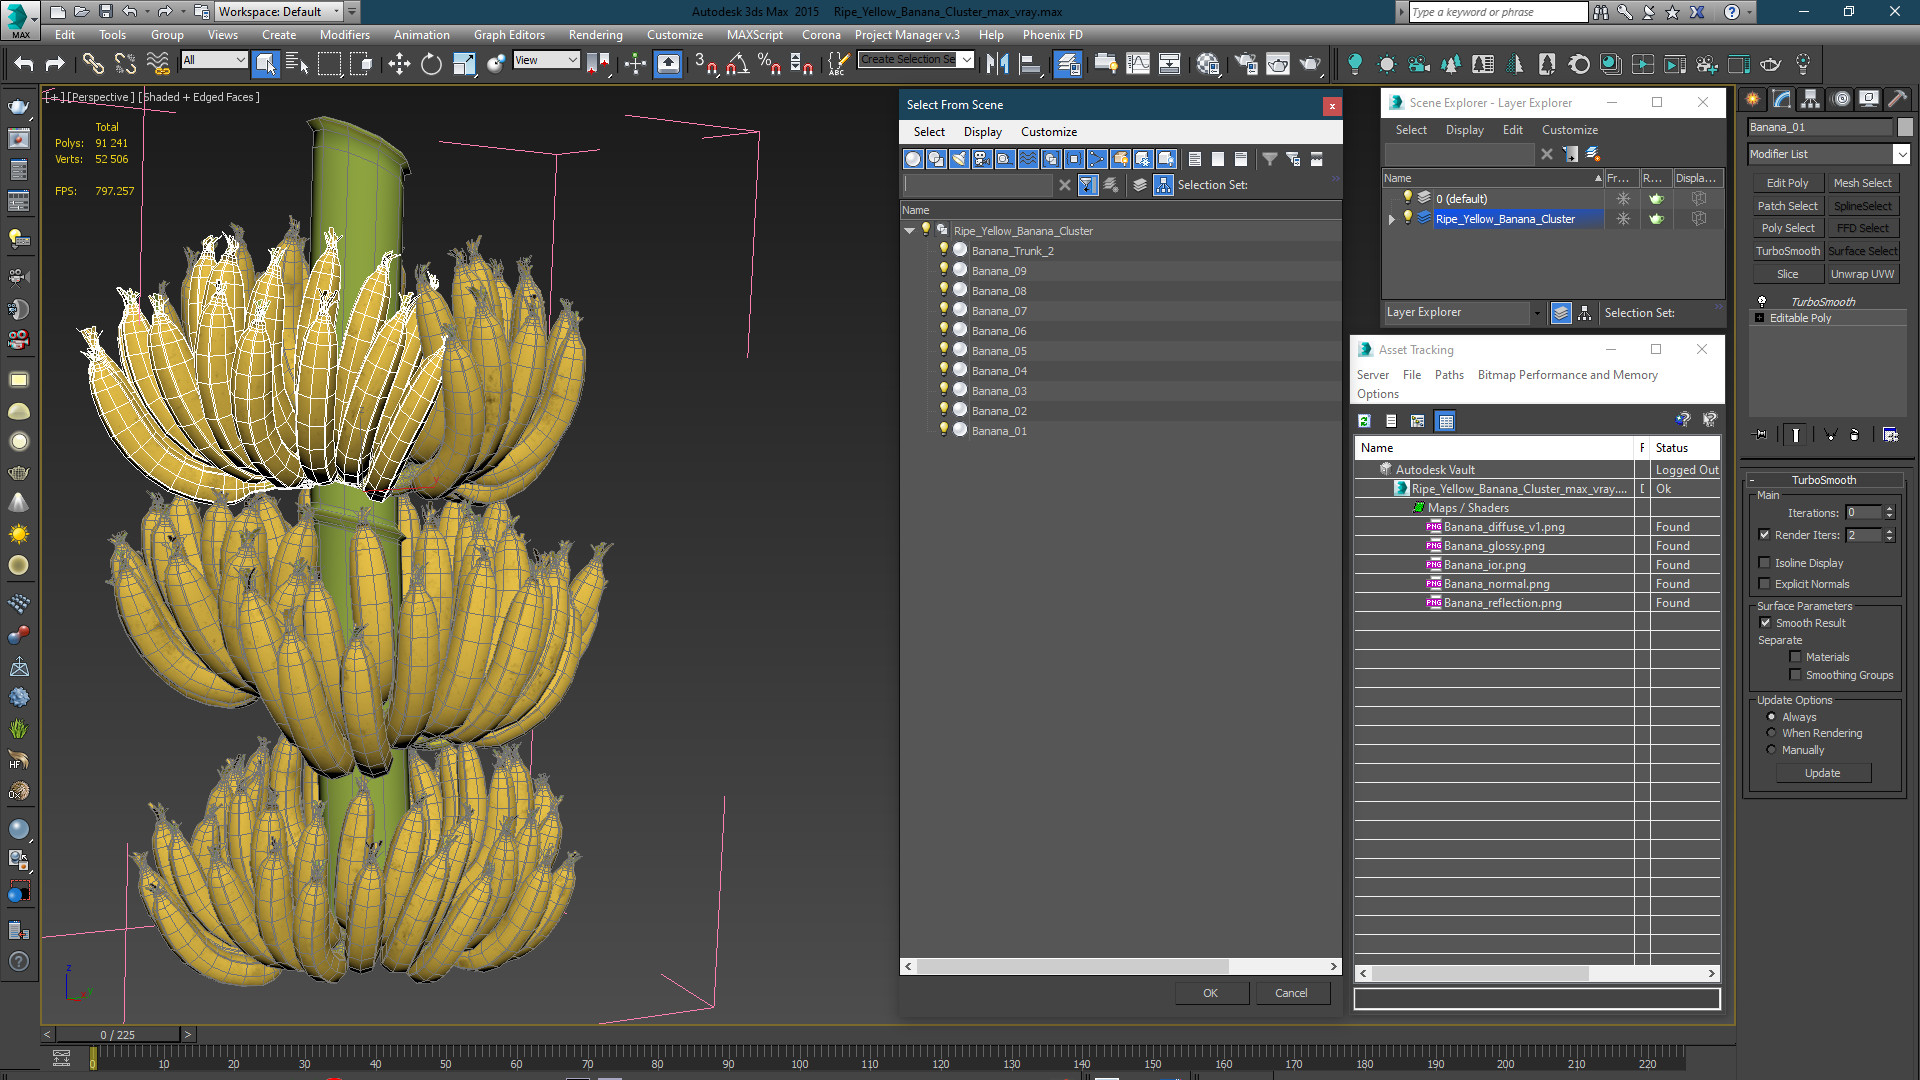Open the Graph Editors menu
The image size is (1920, 1080).
[509, 35]
